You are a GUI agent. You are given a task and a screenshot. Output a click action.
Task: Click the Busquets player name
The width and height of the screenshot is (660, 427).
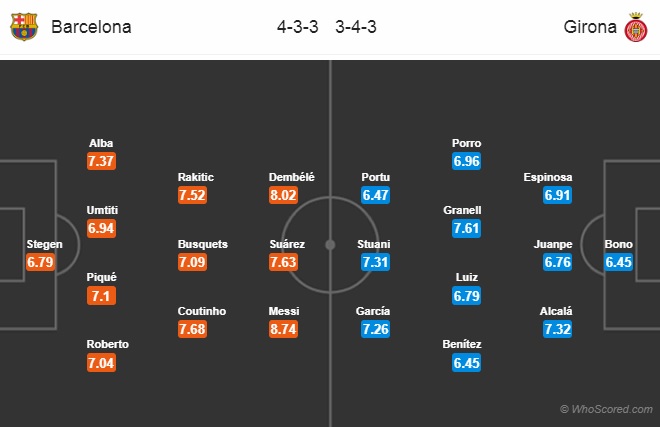[x=203, y=244]
